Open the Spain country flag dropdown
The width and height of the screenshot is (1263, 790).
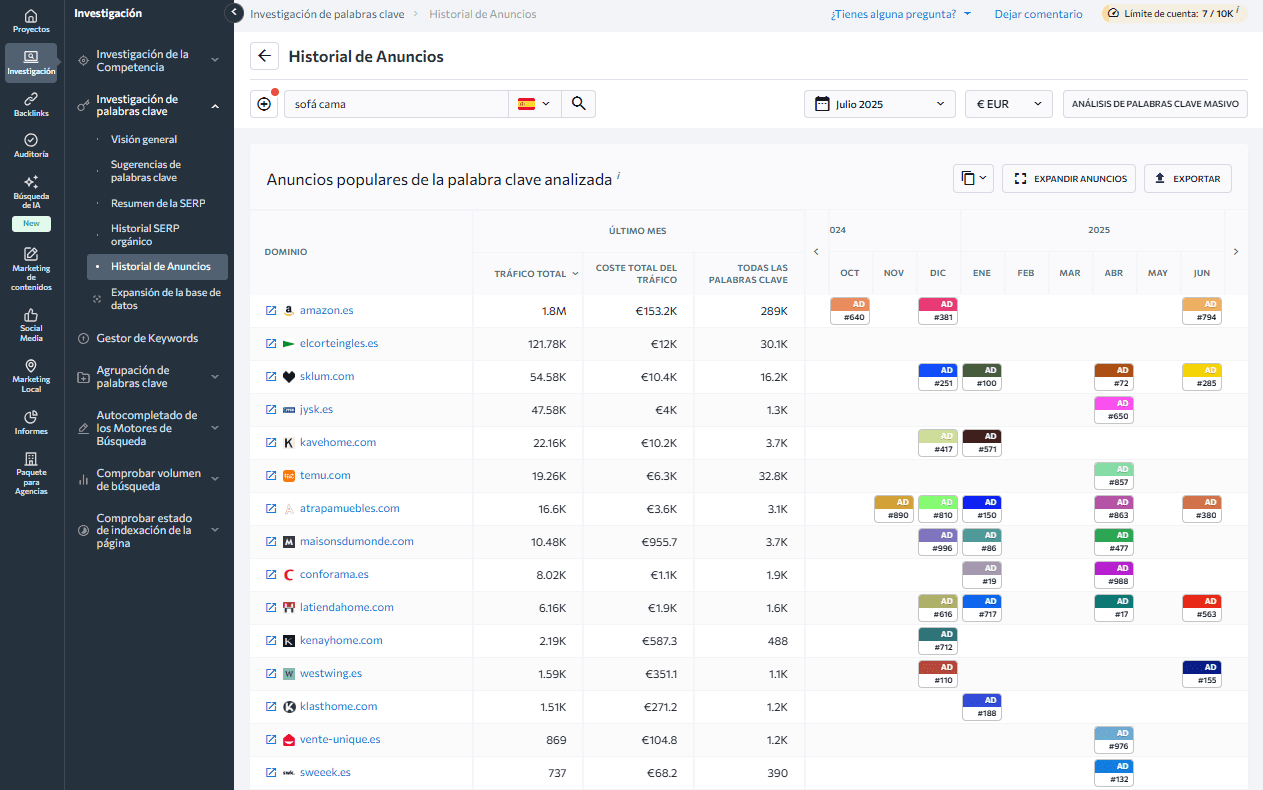[x=535, y=104]
